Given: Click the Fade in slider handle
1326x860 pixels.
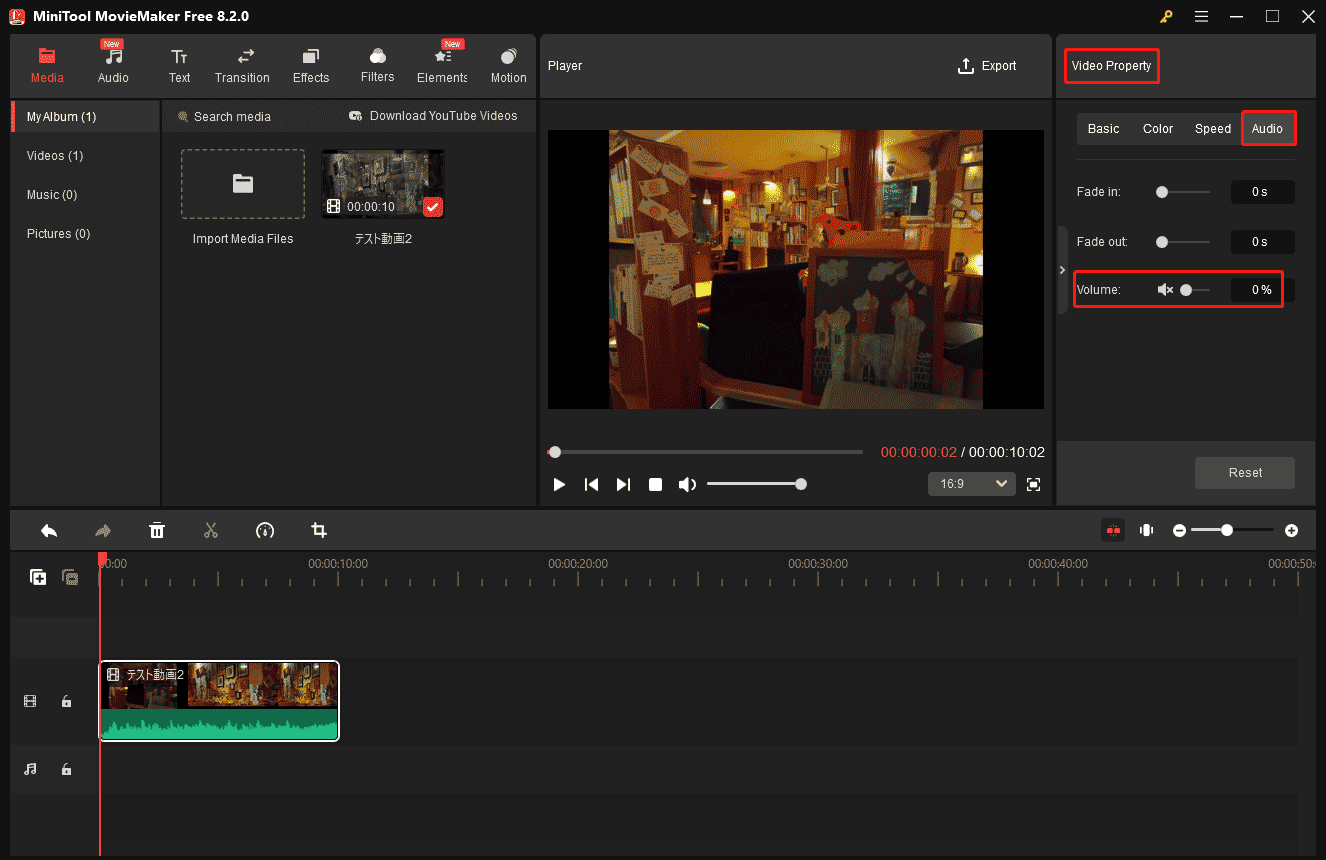Looking at the screenshot, I should (x=1162, y=192).
